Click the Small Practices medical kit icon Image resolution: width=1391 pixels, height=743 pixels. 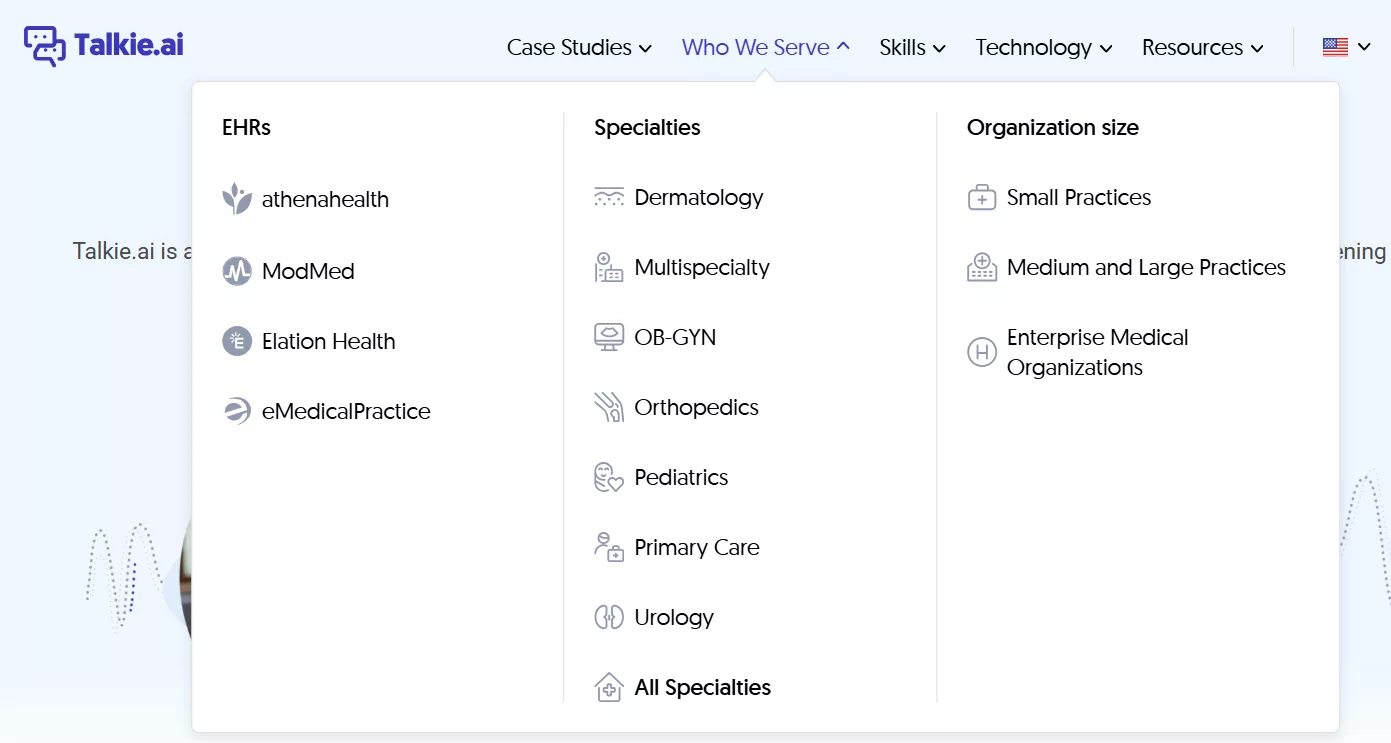click(x=982, y=197)
